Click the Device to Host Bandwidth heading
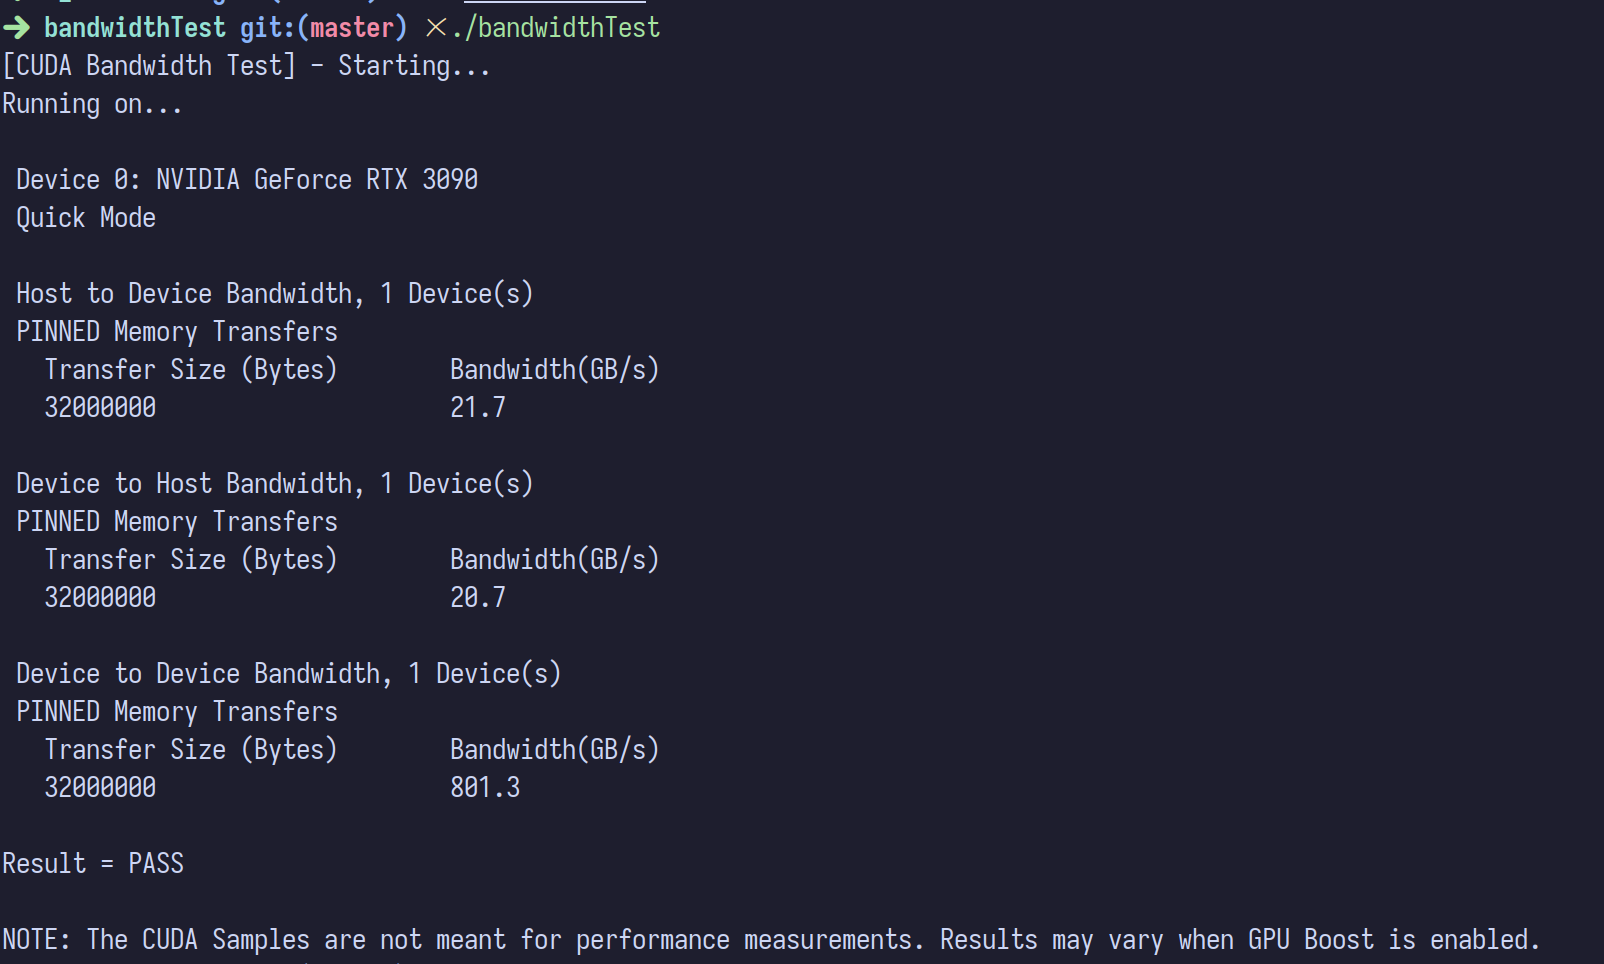The width and height of the screenshot is (1604, 964). point(274,484)
